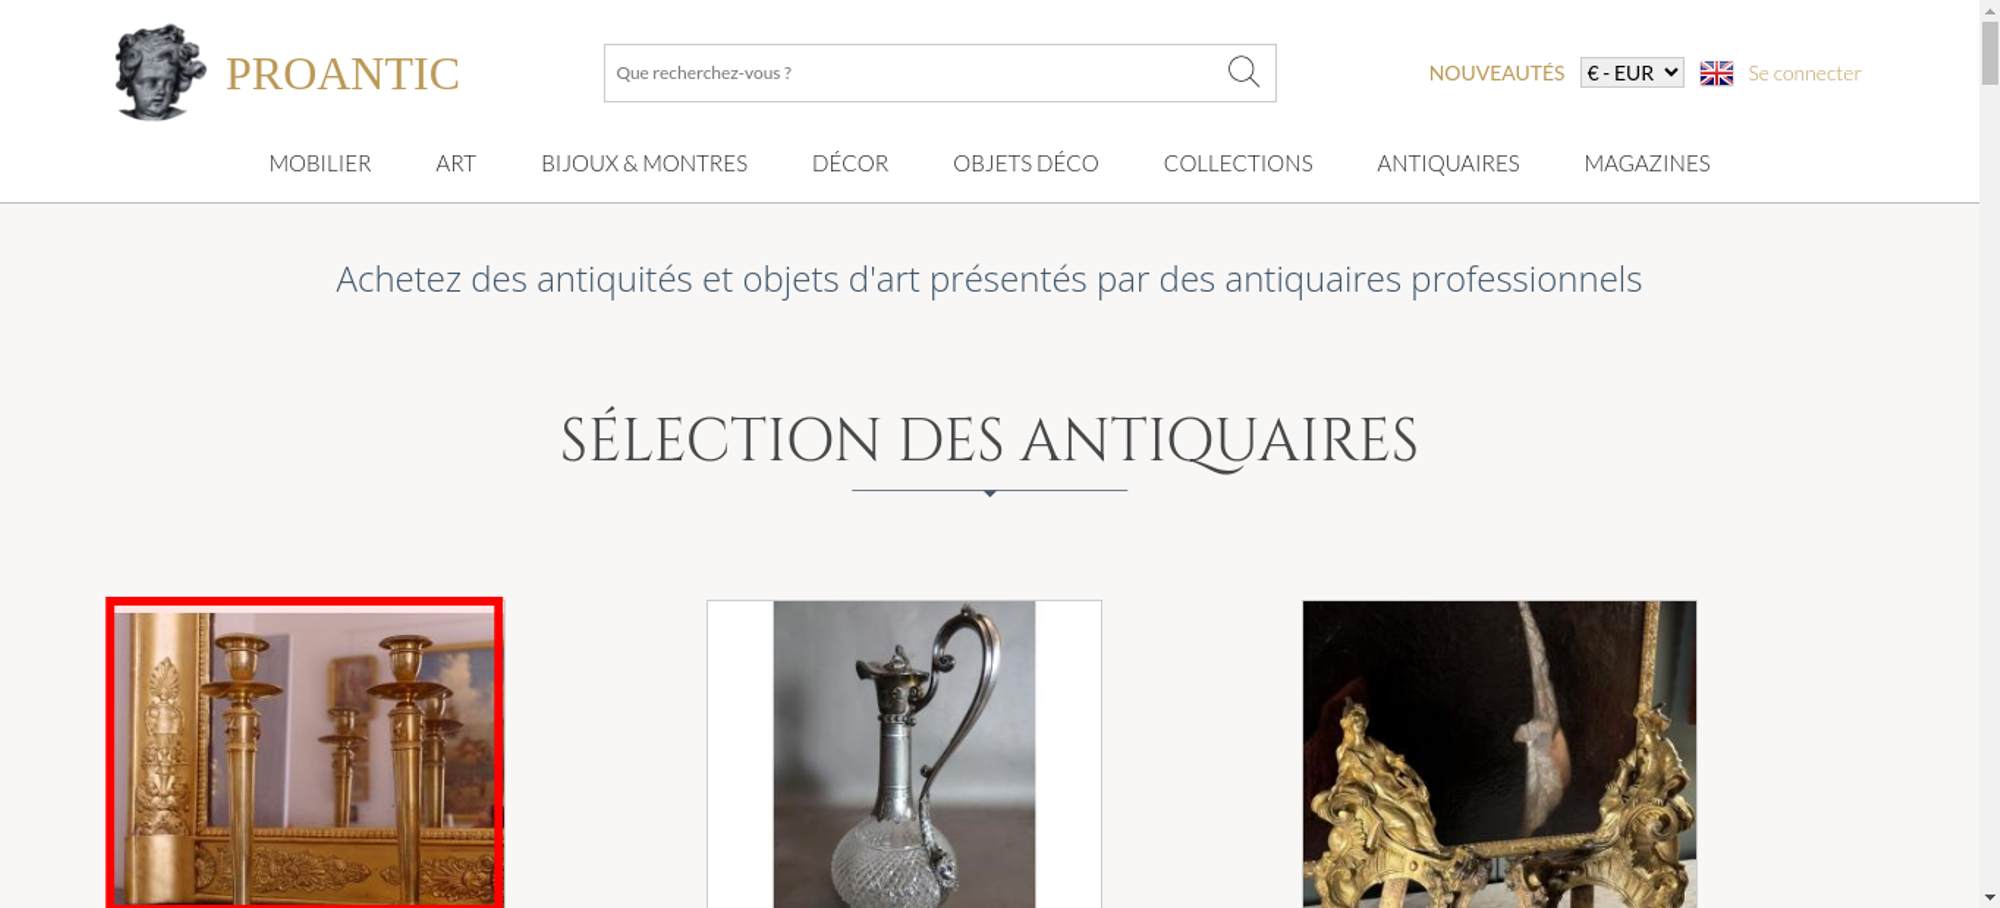The image size is (2000, 908).
Task: Open the ANTIQUAIRES menu
Action: [x=1448, y=163]
